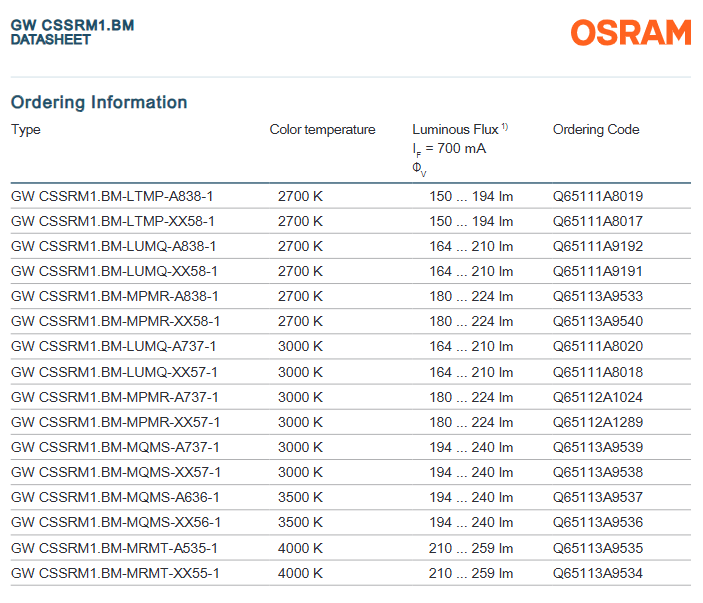Select type GW CSSRM1.BM-MQMS-XX56-1
The width and height of the screenshot is (703, 603).
tap(116, 523)
